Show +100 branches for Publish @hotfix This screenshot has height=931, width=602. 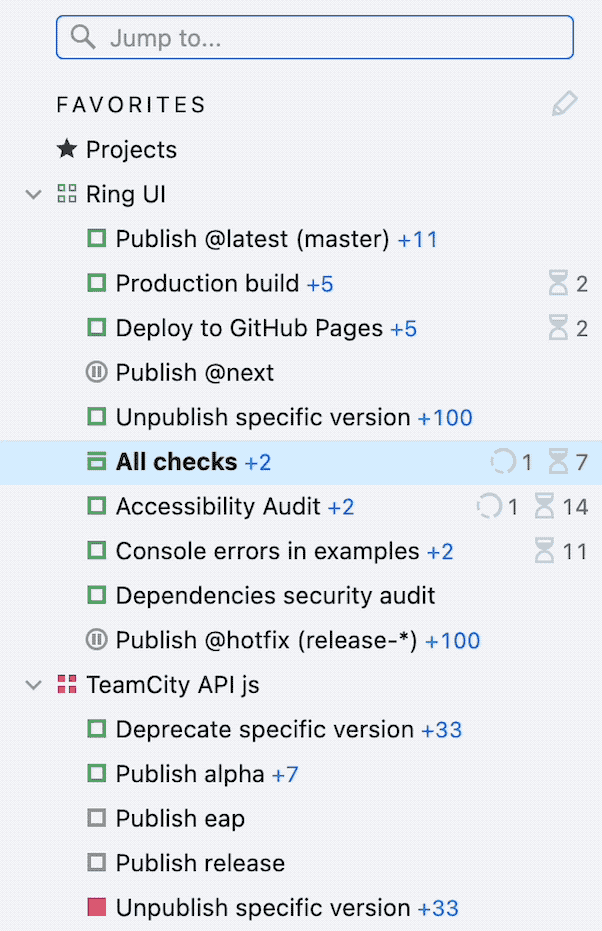452,640
